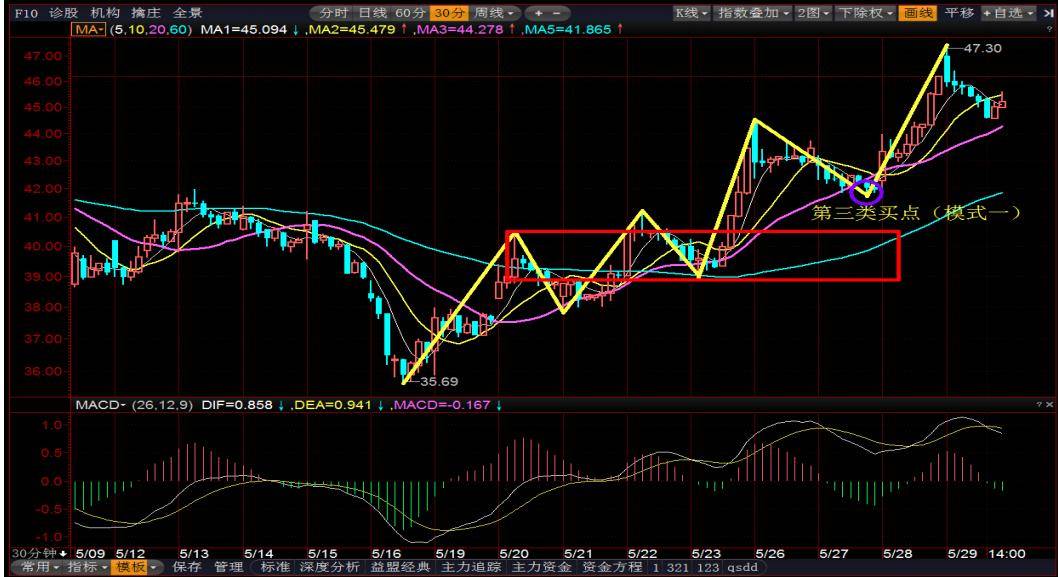Open the 模板 template dropdown
The width and height of the screenshot is (1058, 577).
(x=137, y=568)
